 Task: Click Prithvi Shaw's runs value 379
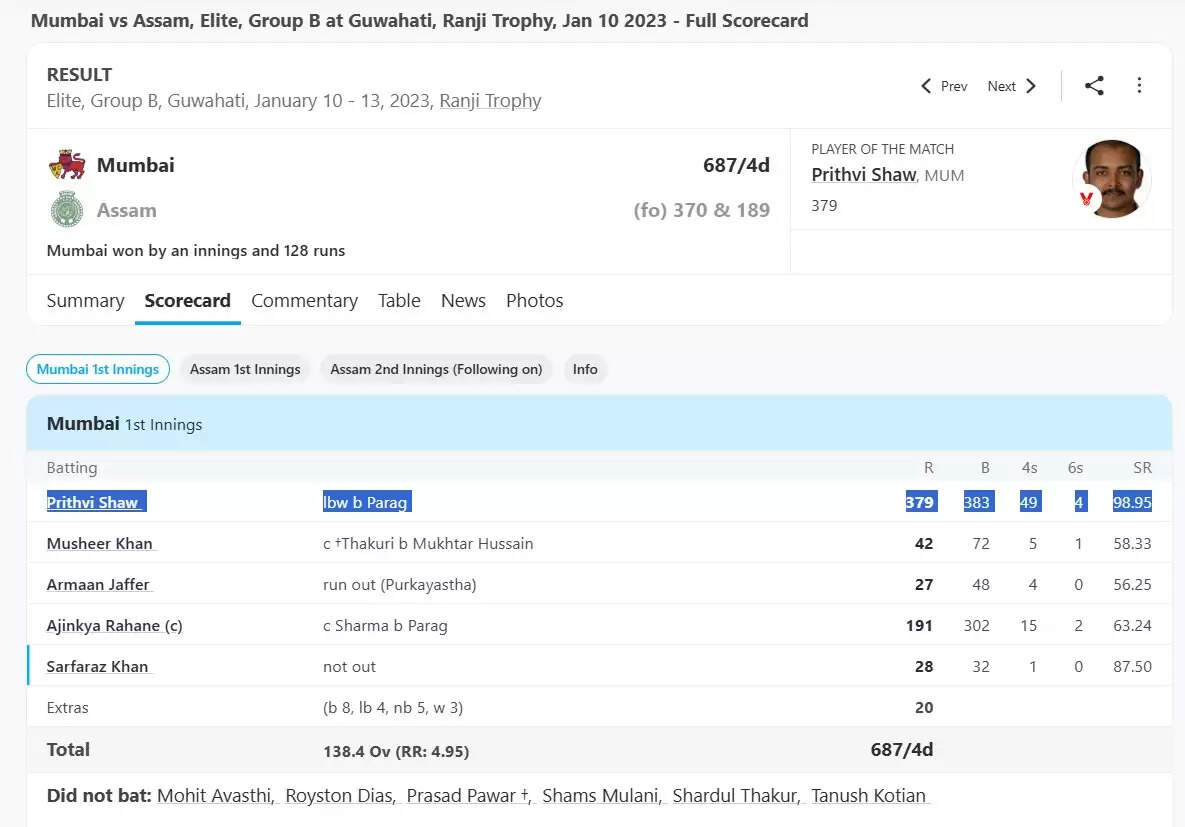point(920,503)
